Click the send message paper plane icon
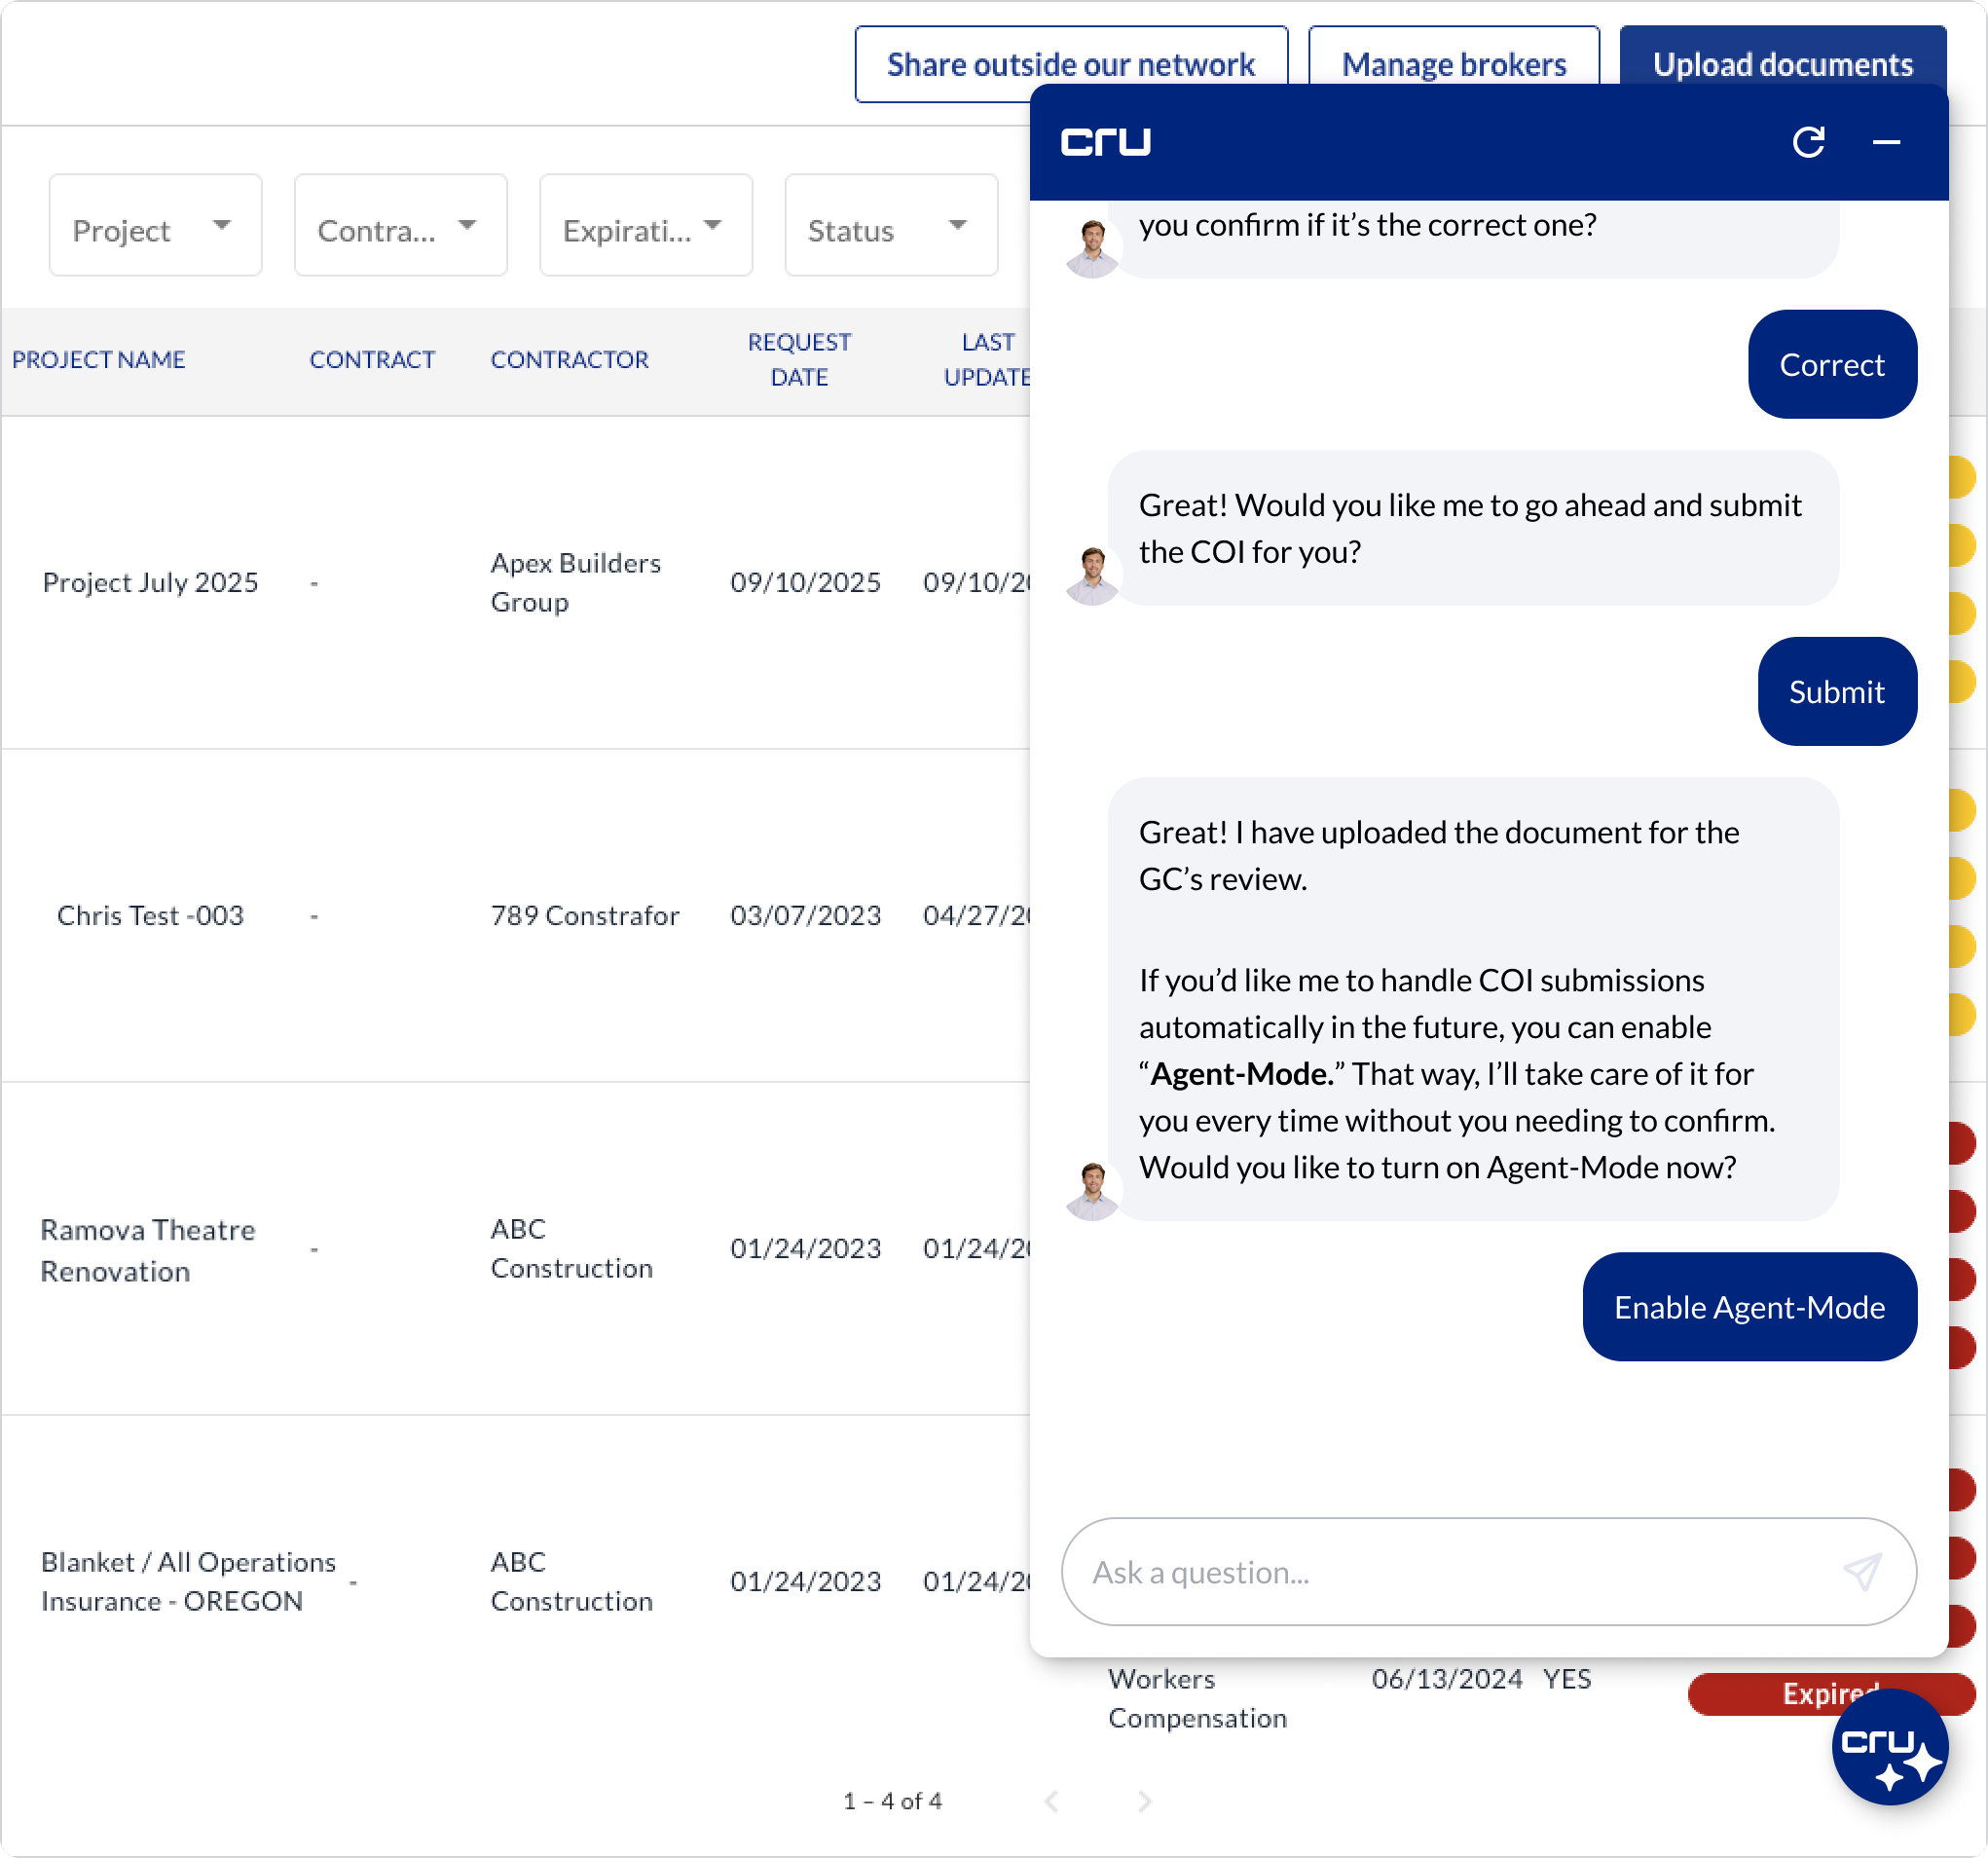Image resolution: width=1988 pixels, height=1858 pixels. [x=1862, y=1572]
